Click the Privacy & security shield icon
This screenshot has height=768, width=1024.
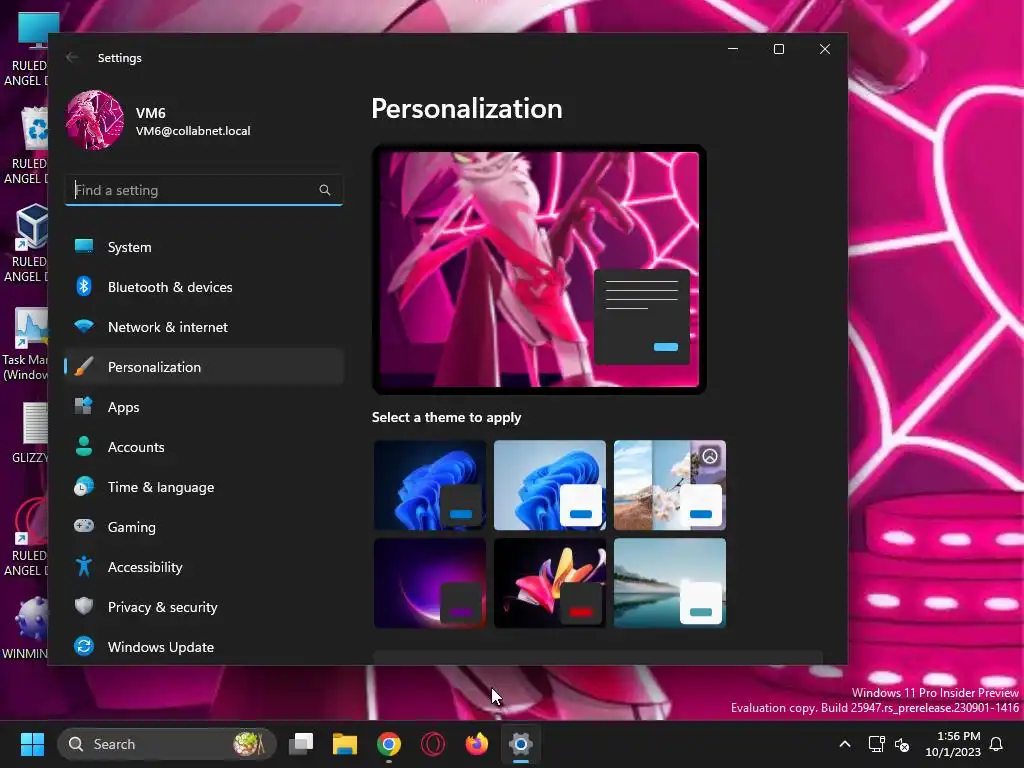click(84, 606)
